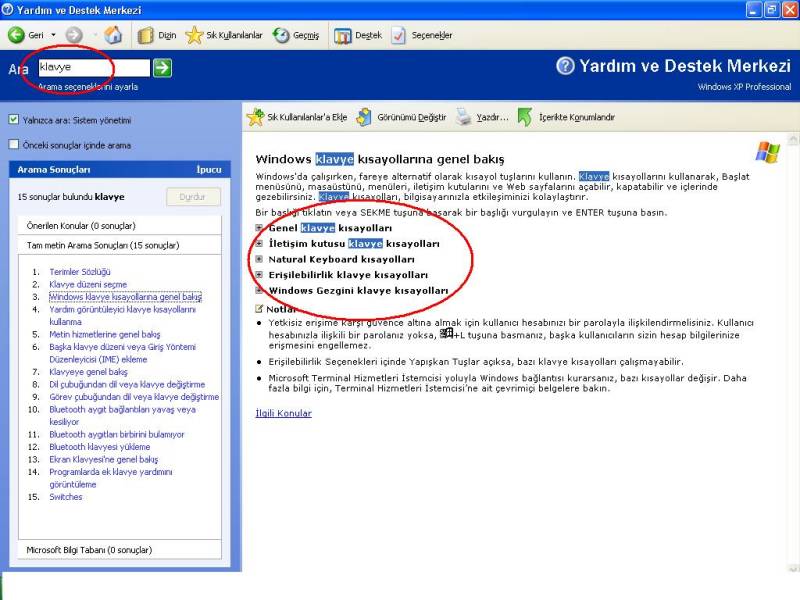The image size is (800, 600).
Task: Open result Başka klavye düzeni veya Giriş Yöntemi
Action: tap(122, 353)
